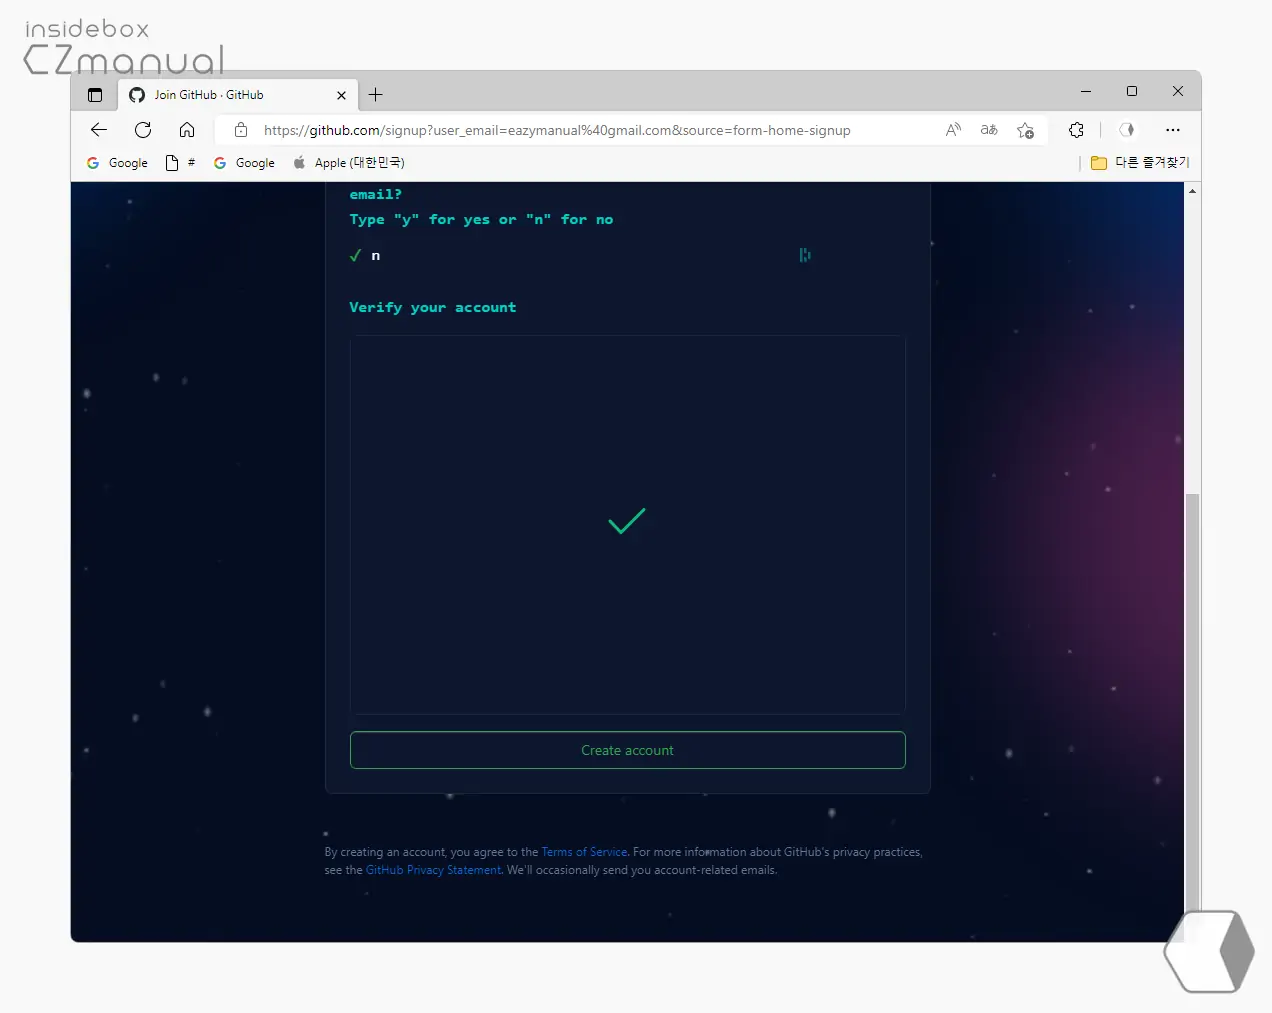1272x1013 pixels.
Task: Open the 다른 즐겨찾기 favorites folder
Action: coord(1140,163)
